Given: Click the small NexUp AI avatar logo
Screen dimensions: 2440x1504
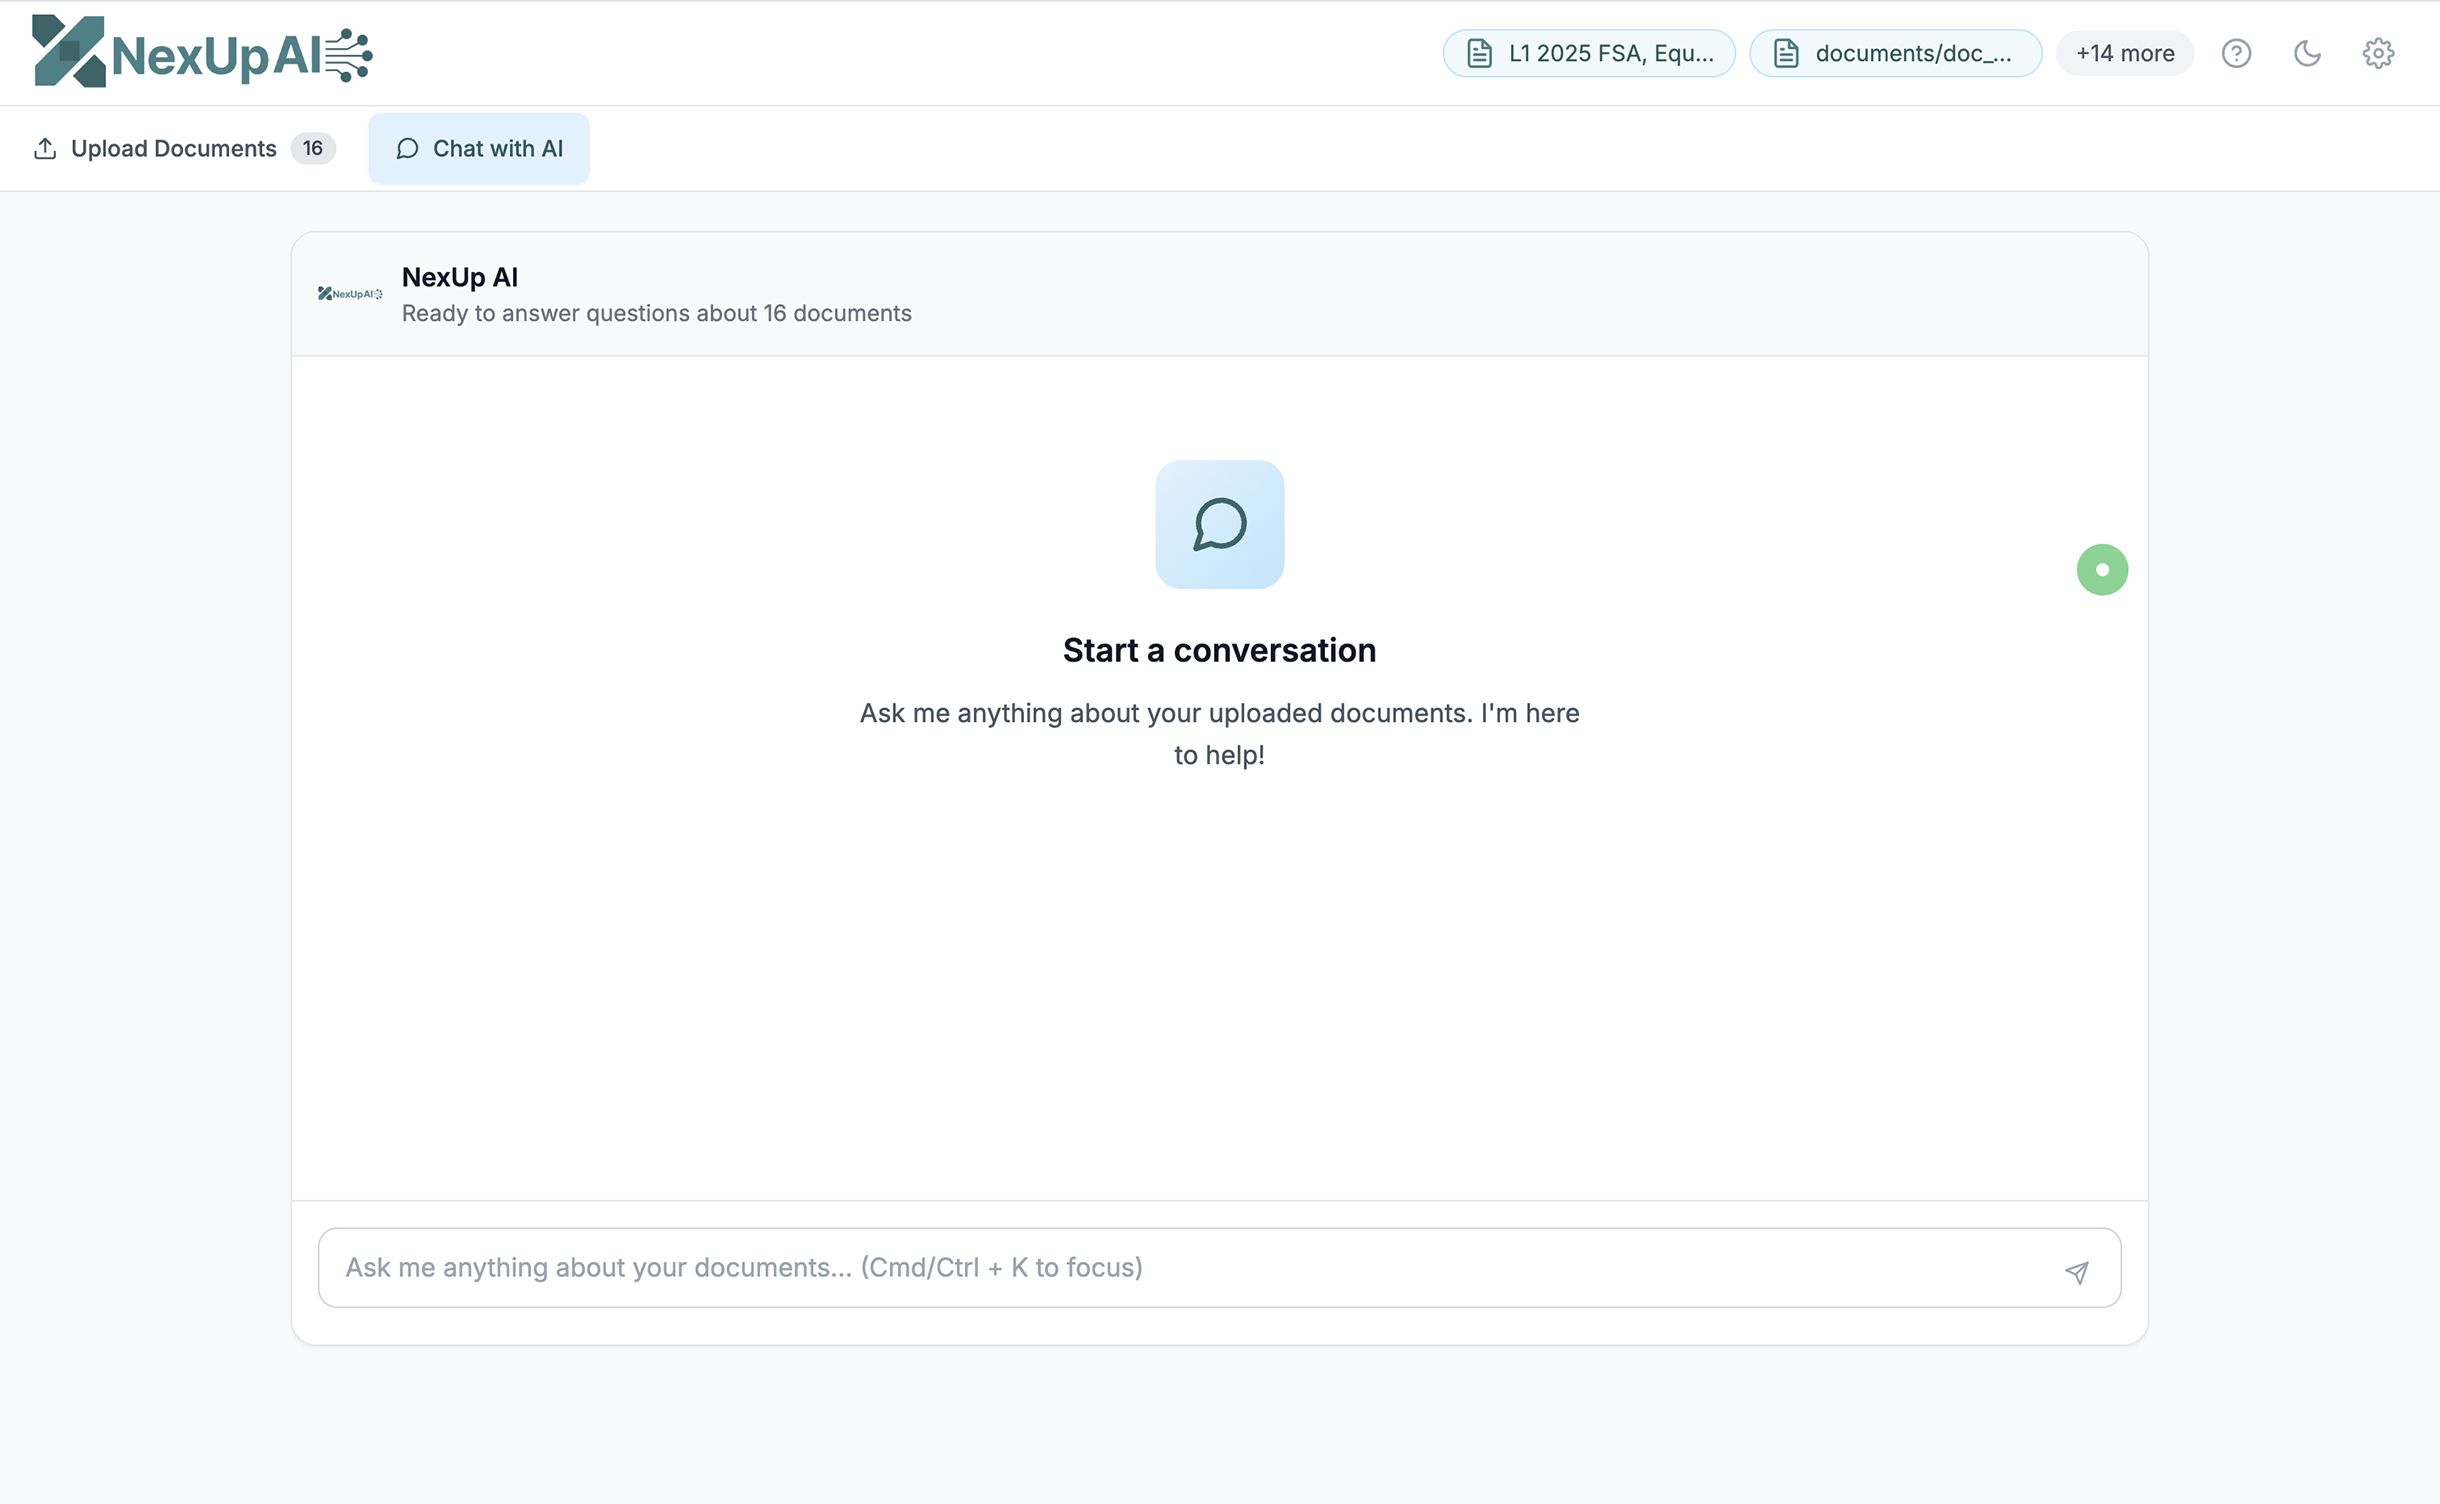Looking at the screenshot, I should click(x=350, y=294).
